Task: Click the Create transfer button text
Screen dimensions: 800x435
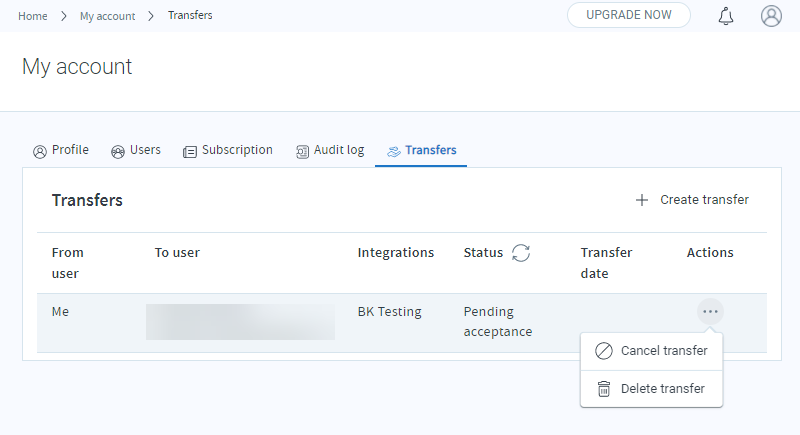Action: 704,200
